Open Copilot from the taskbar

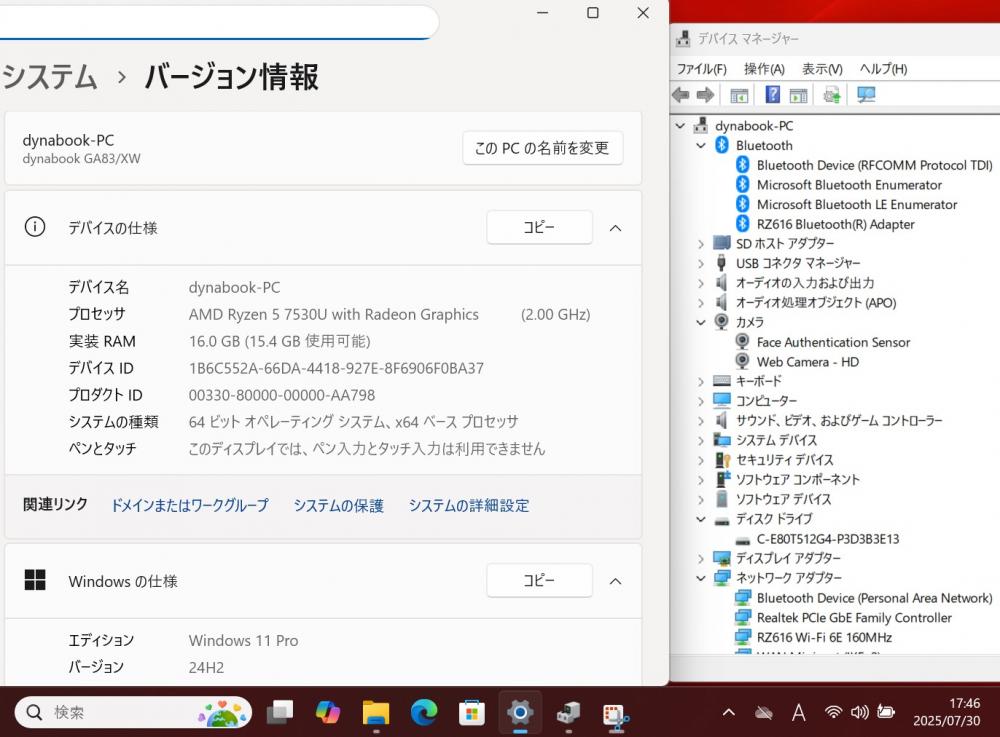(x=328, y=711)
